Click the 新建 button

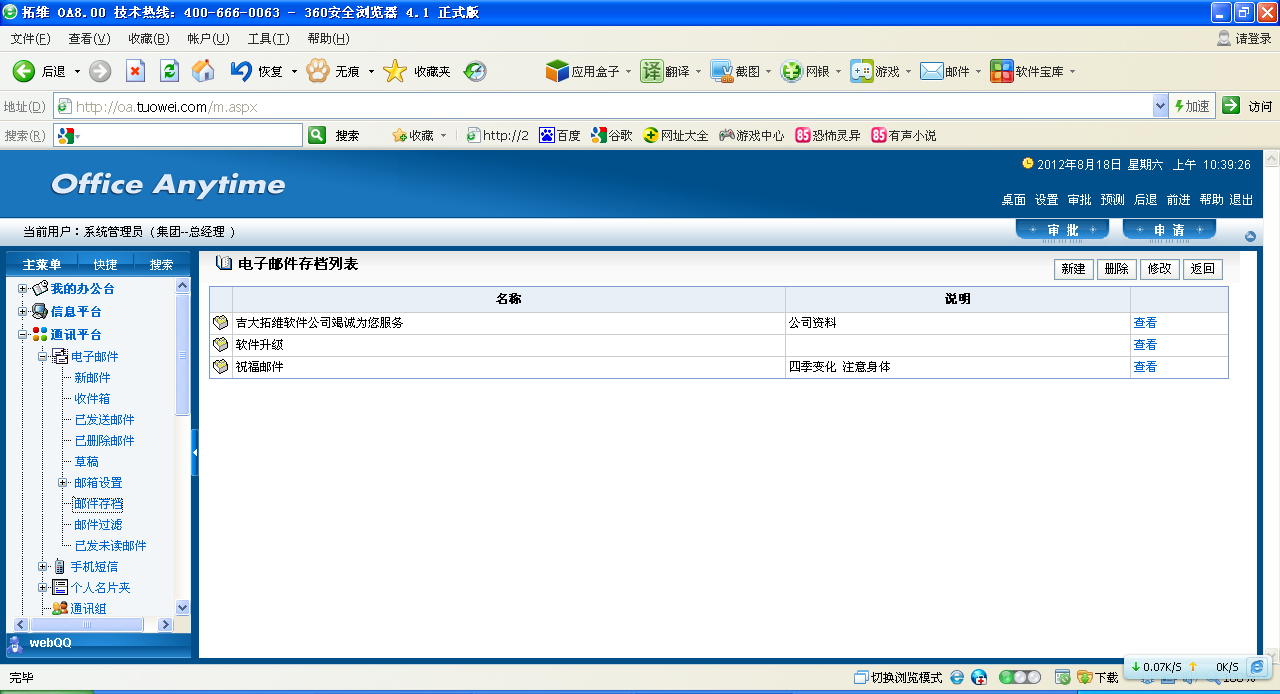coord(1073,269)
